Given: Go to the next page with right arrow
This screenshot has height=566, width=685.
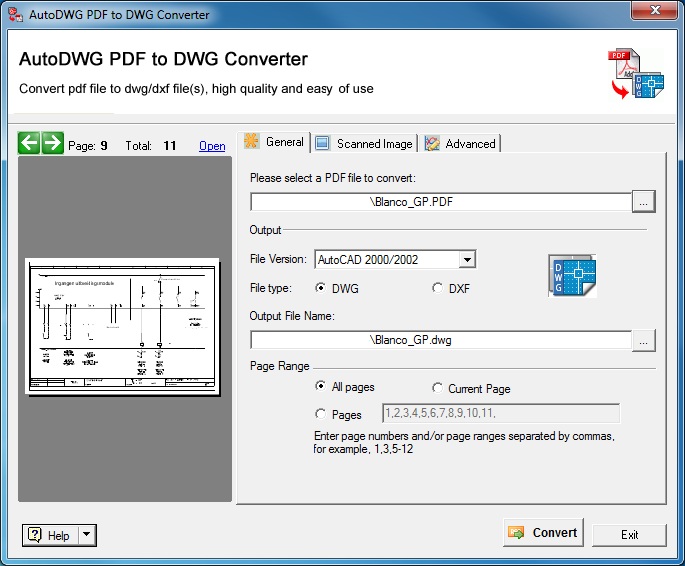Looking at the screenshot, I should pyautogui.click(x=52, y=143).
